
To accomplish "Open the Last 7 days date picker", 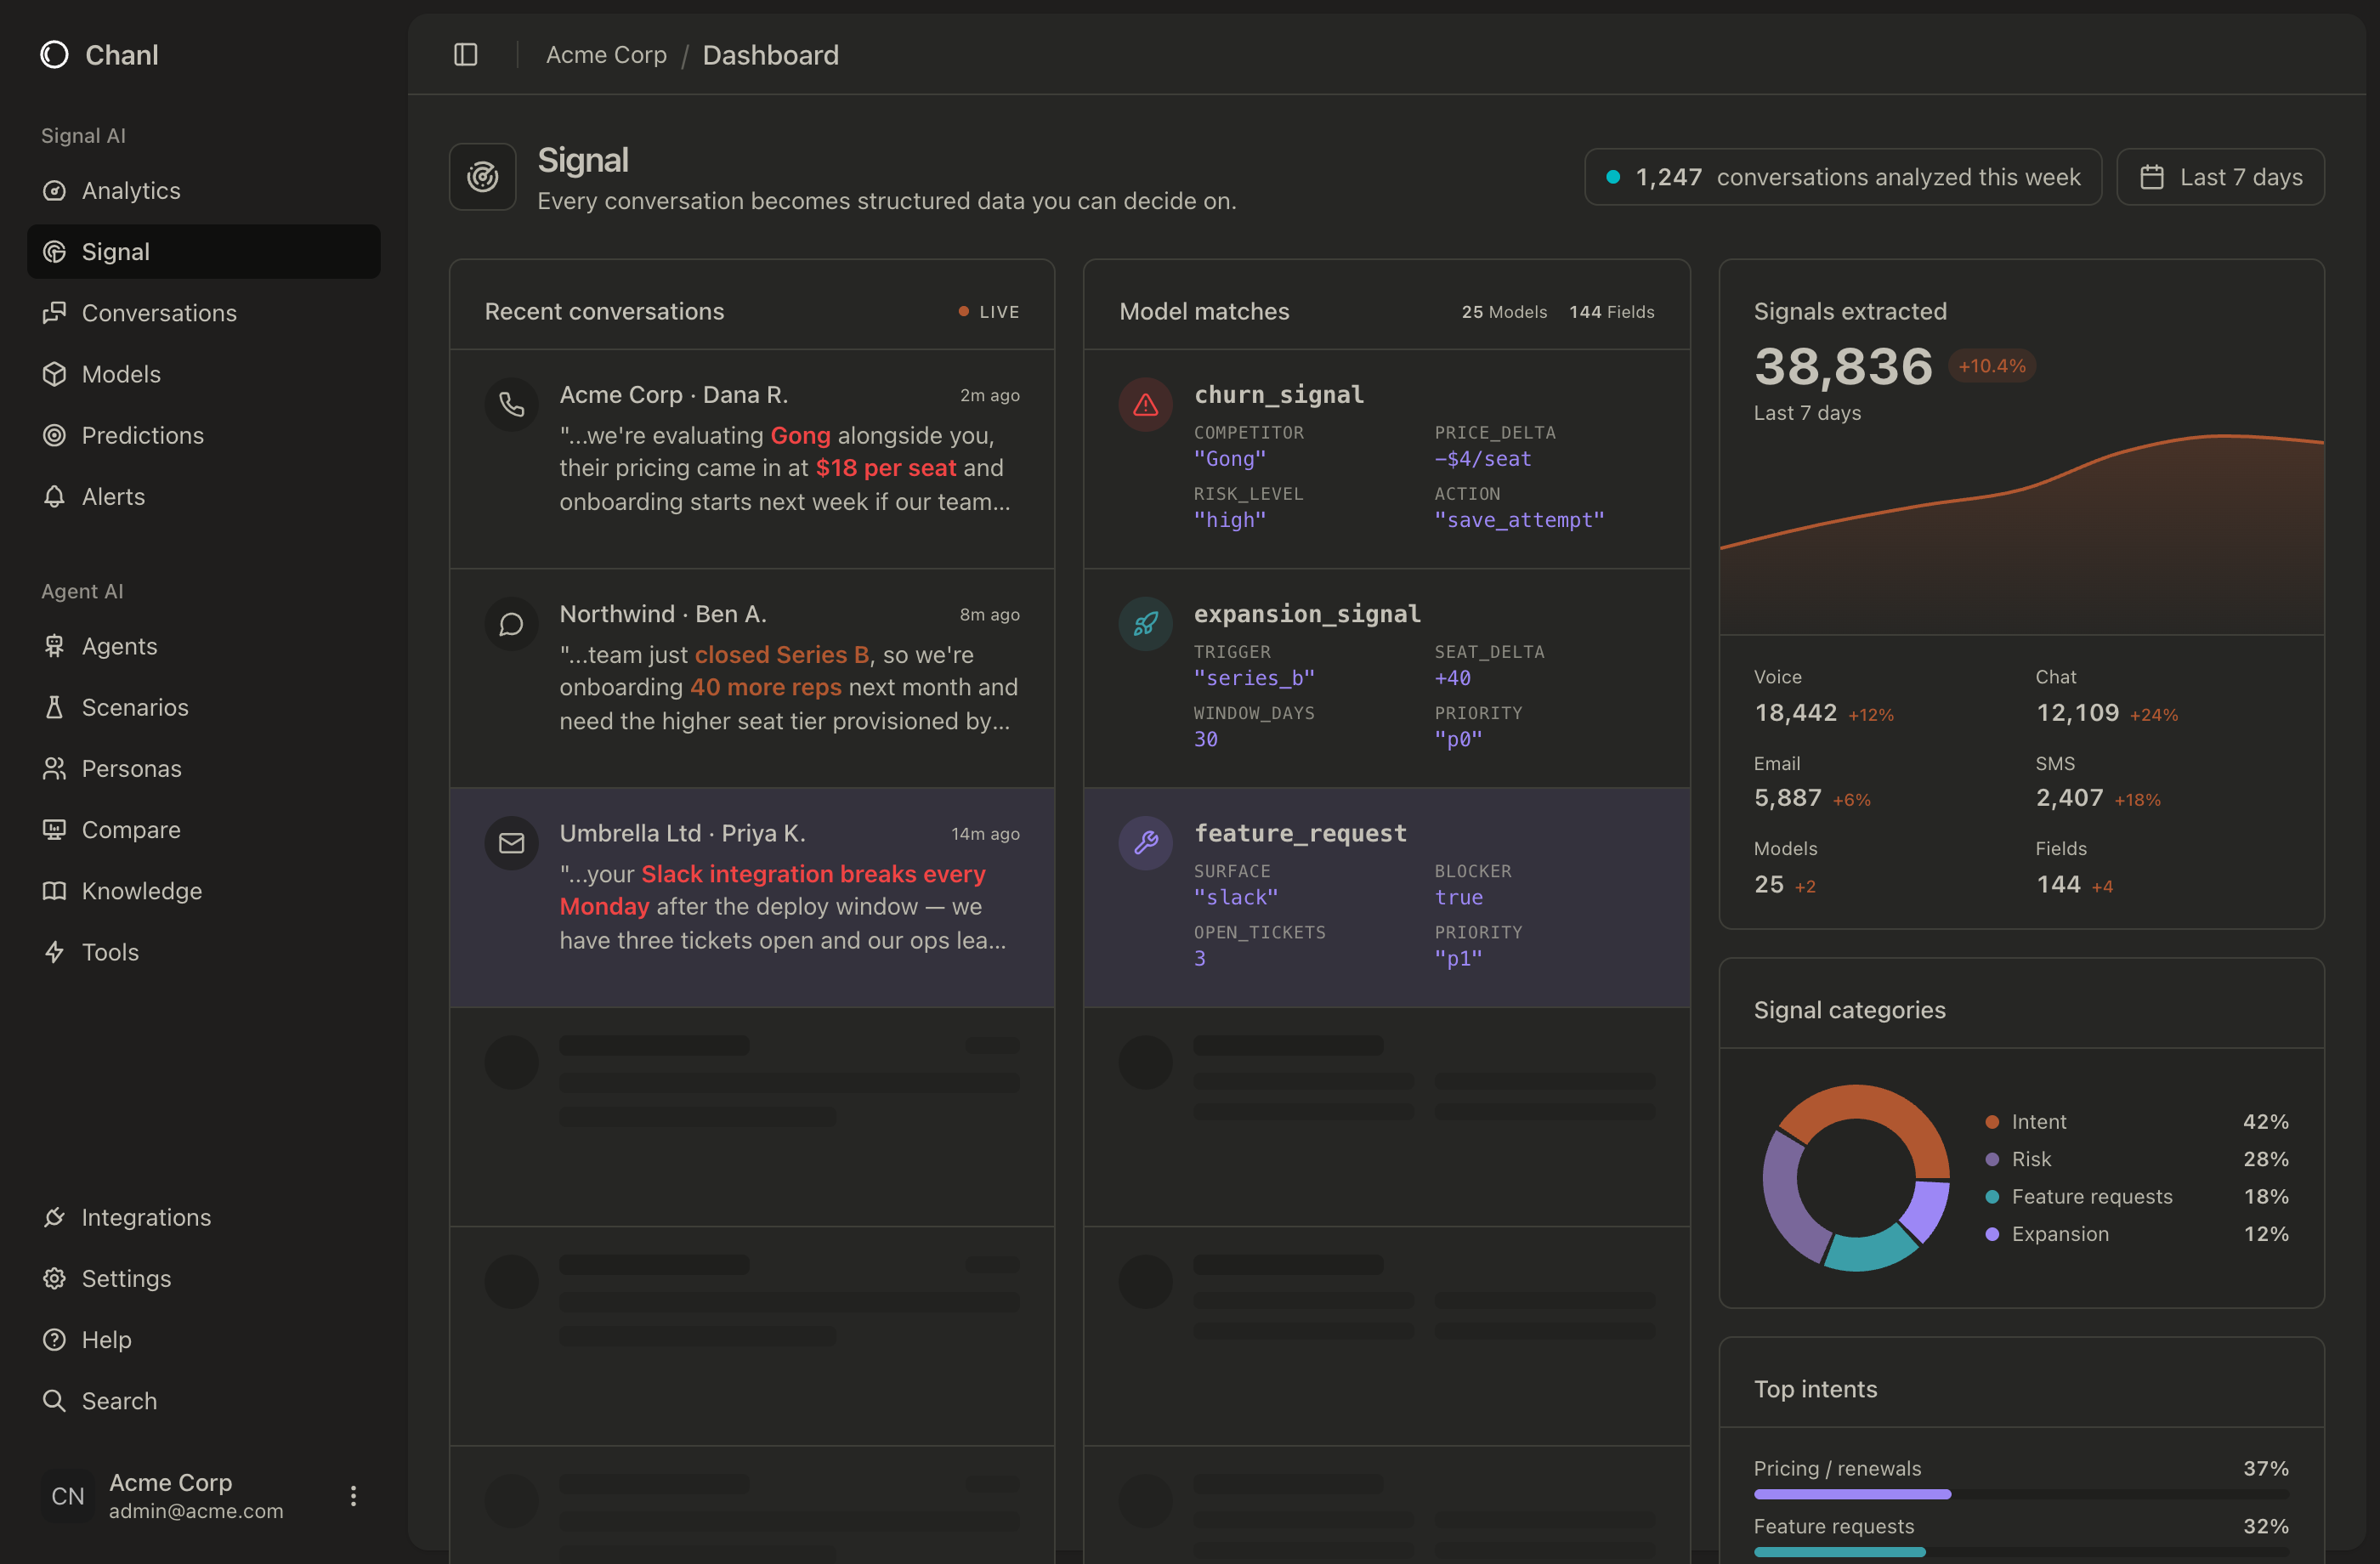I will point(2220,177).
